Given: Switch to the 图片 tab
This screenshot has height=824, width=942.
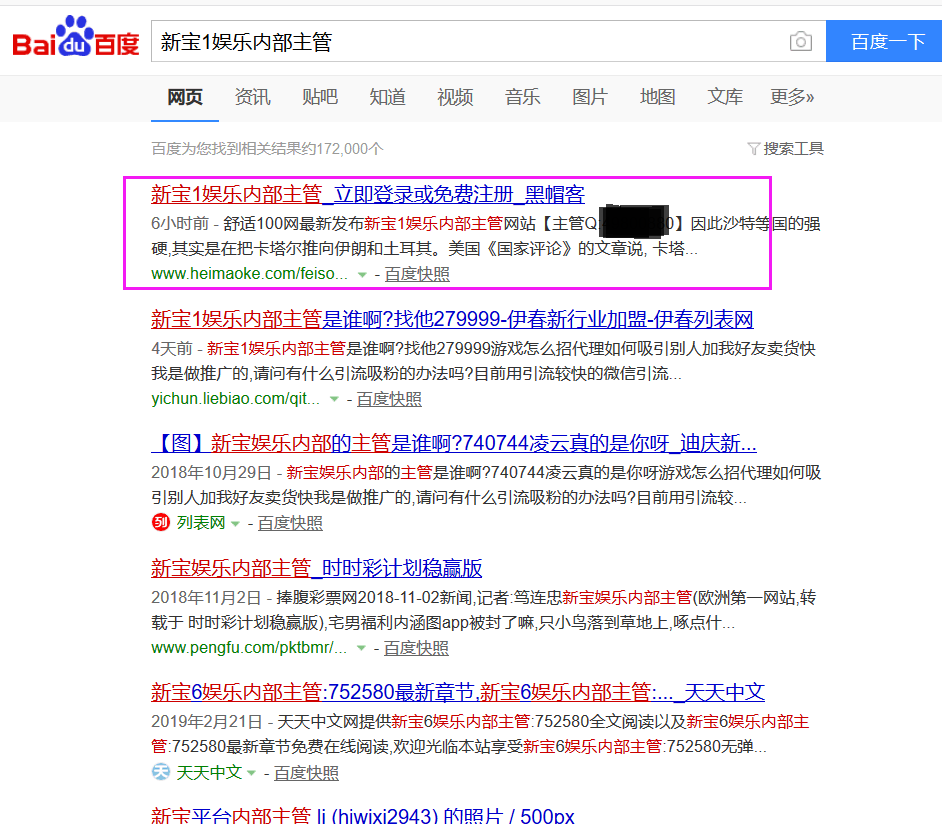Looking at the screenshot, I should click(590, 97).
